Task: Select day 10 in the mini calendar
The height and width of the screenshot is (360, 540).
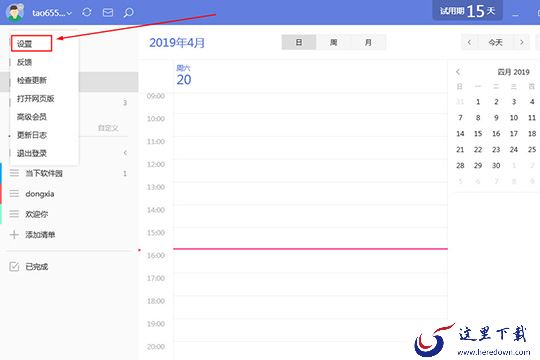Action: pos(514,117)
